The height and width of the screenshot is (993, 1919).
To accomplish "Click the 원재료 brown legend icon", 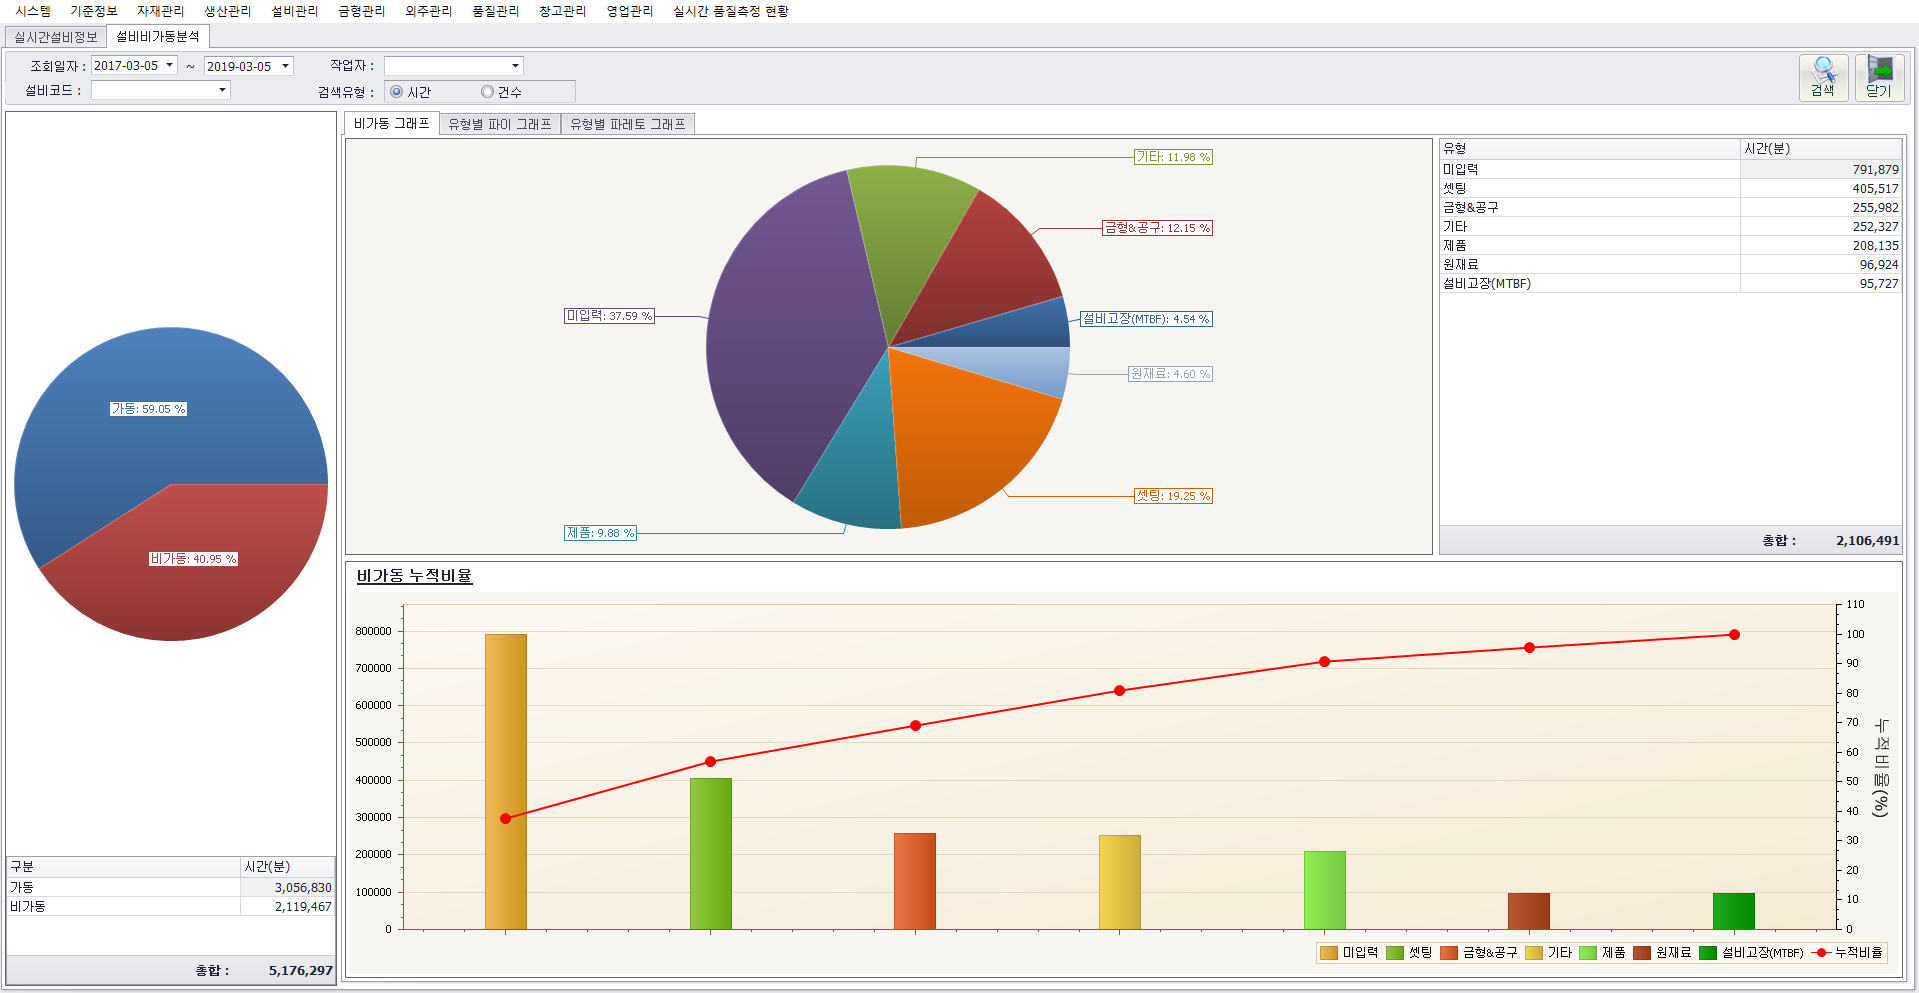I will (x=1642, y=953).
